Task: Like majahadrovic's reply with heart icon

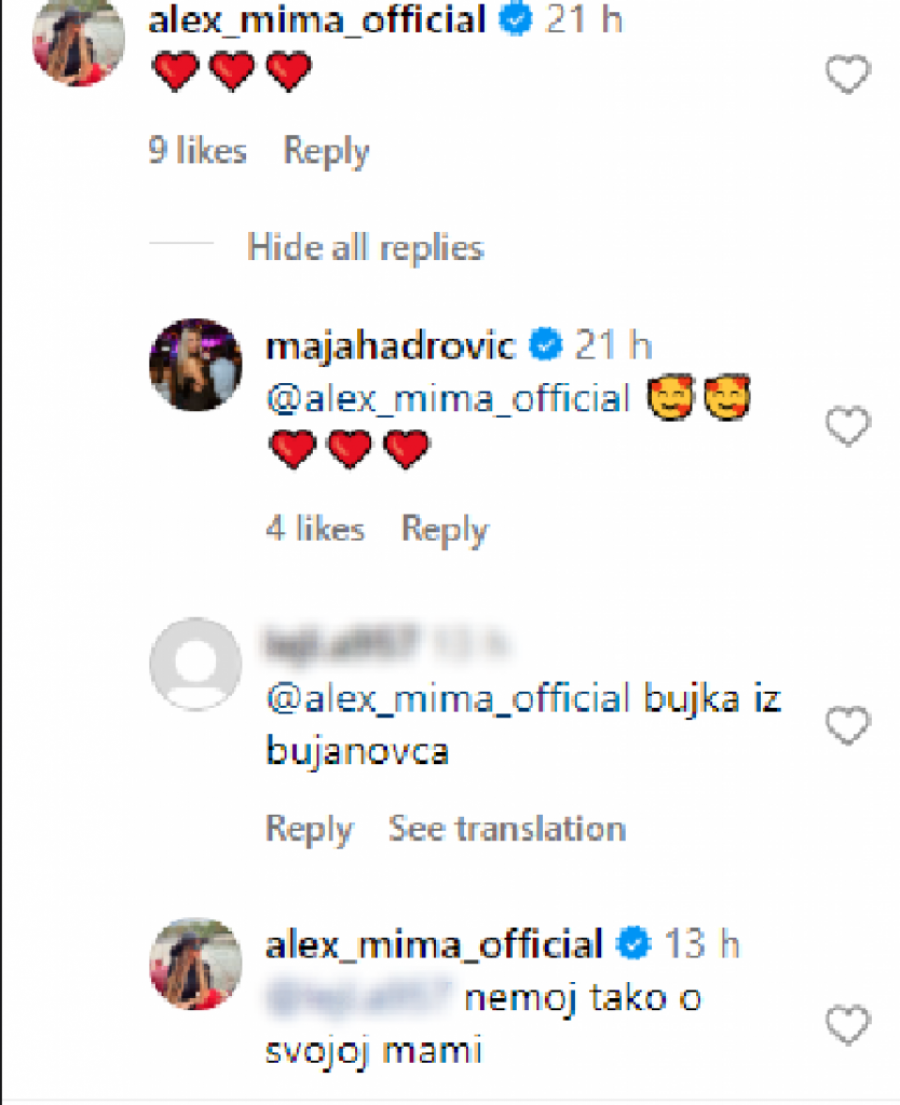Action: [x=848, y=429]
